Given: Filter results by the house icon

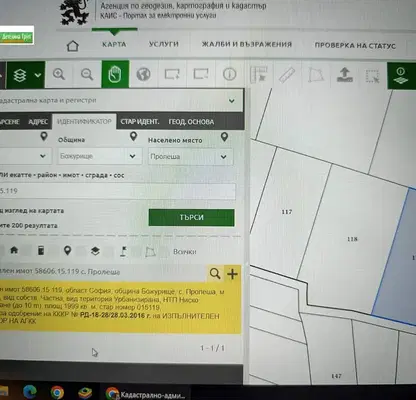Looking at the screenshot, I should click(x=14, y=250).
